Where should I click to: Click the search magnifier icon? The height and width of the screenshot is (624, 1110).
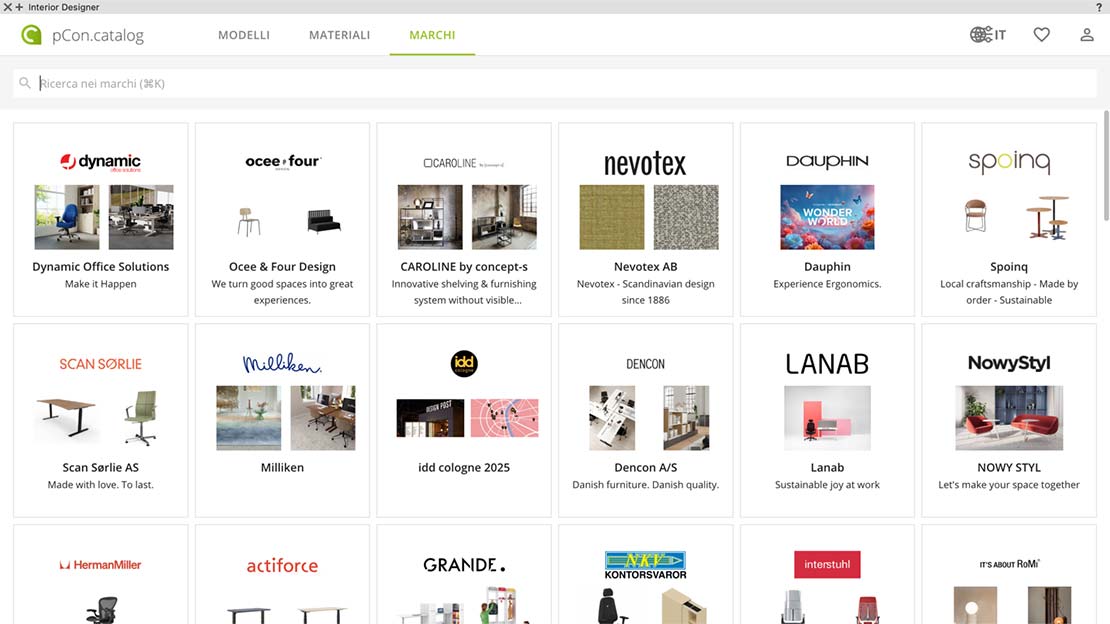tap(25, 84)
